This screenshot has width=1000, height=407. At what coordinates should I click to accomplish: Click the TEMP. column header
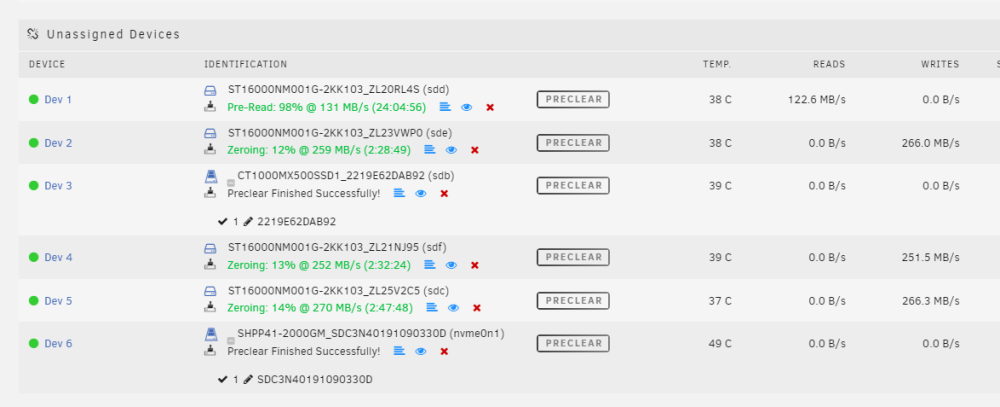pos(717,64)
